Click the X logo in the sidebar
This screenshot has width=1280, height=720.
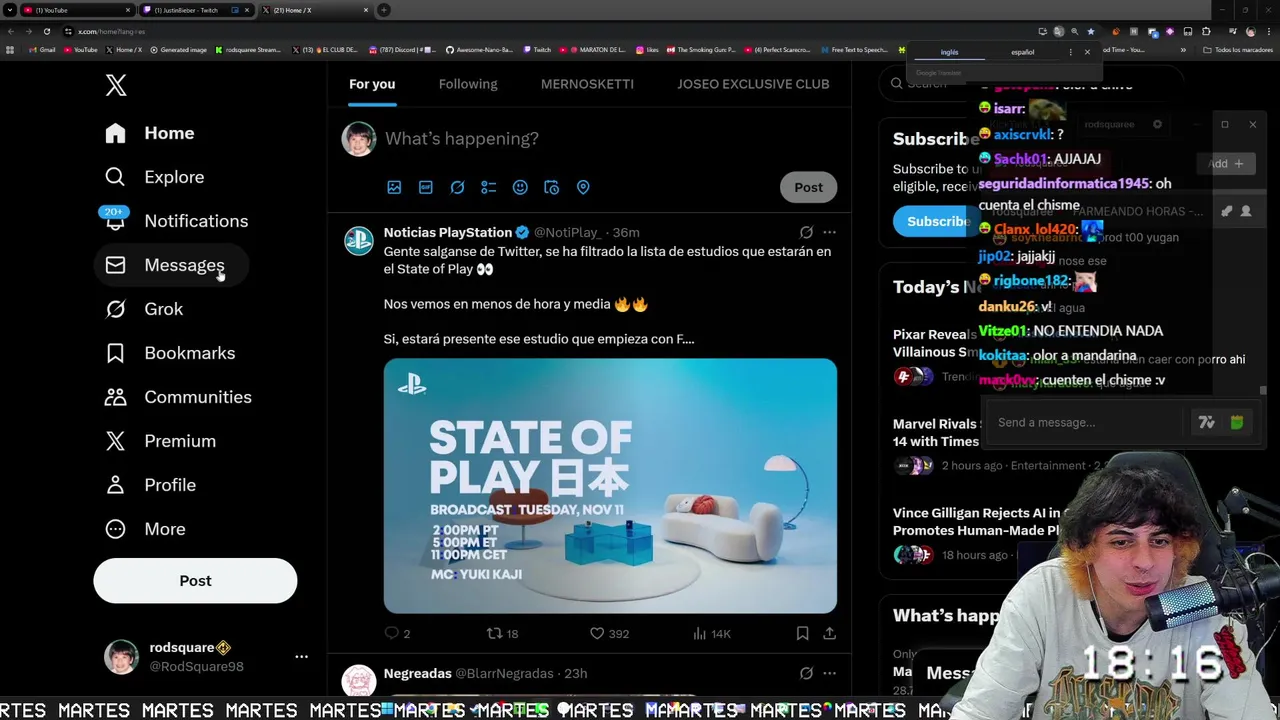coord(116,86)
